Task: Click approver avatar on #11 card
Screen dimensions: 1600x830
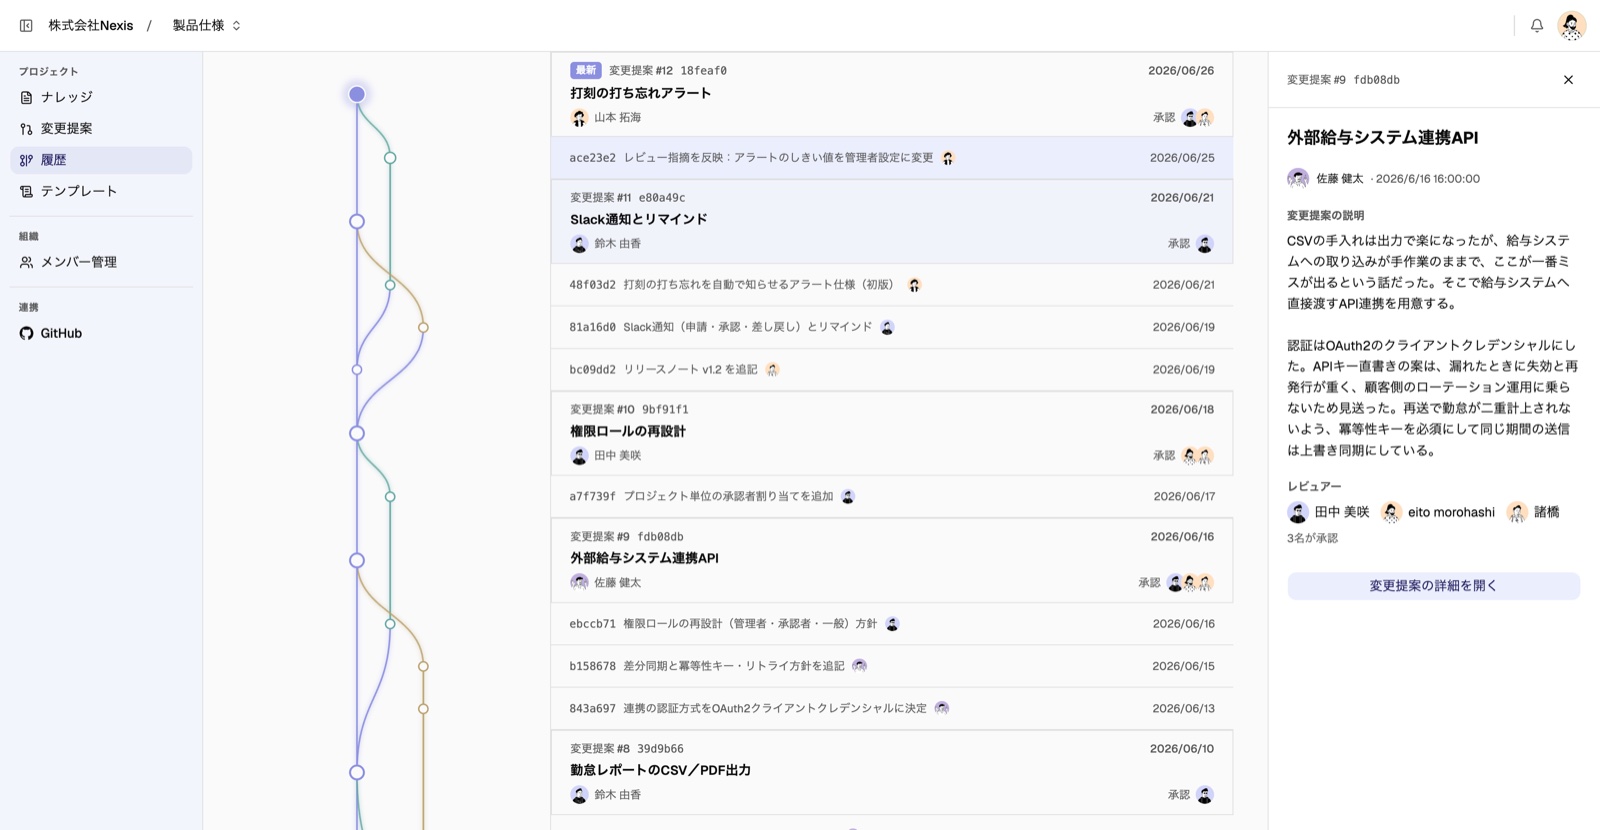Action: point(1205,244)
